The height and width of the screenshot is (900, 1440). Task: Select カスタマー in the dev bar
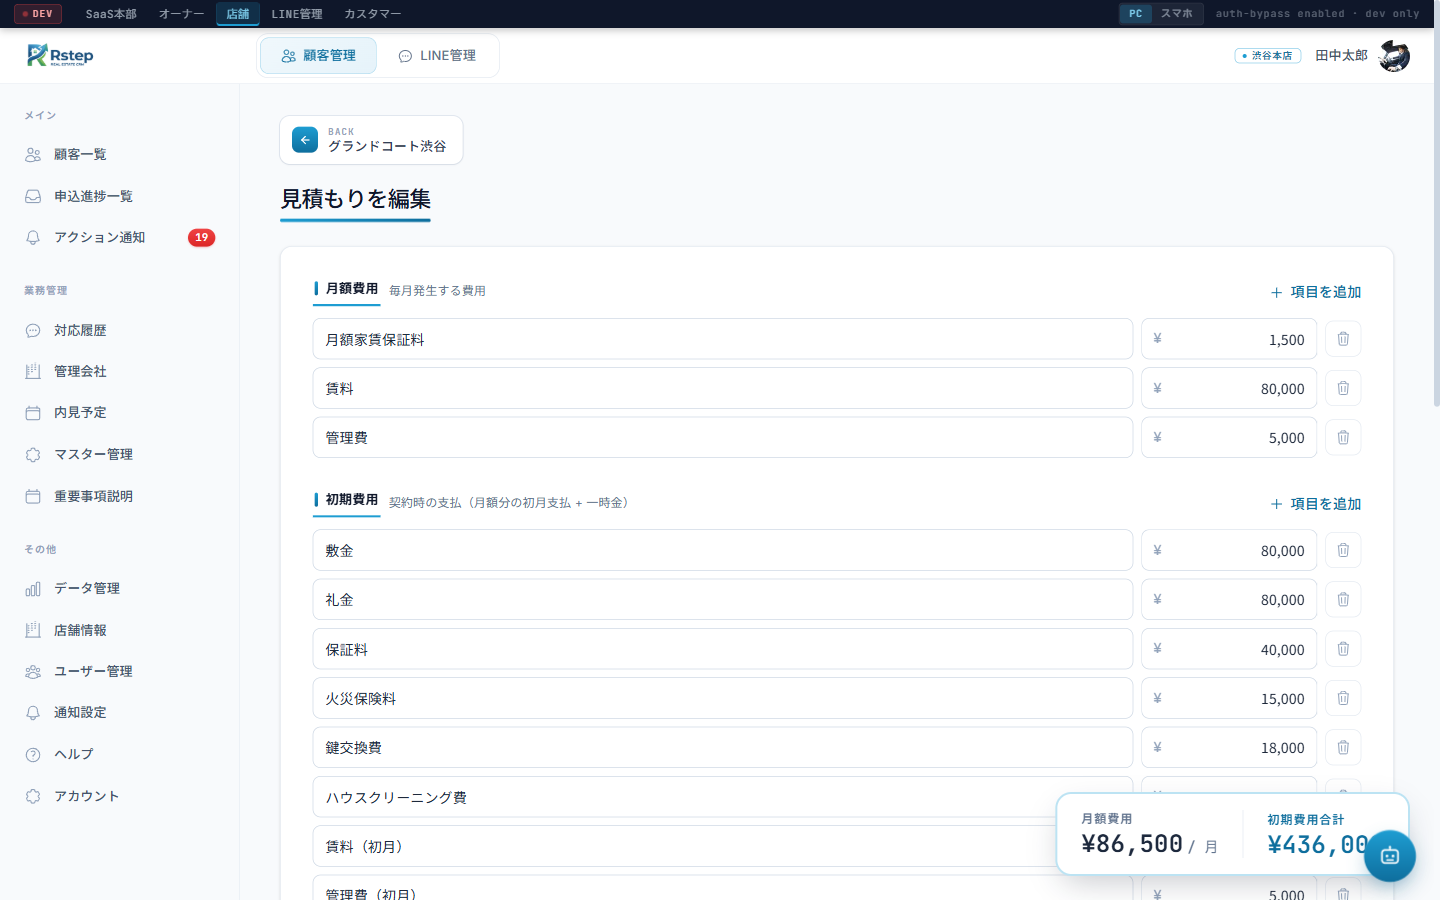(x=373, y=14)
